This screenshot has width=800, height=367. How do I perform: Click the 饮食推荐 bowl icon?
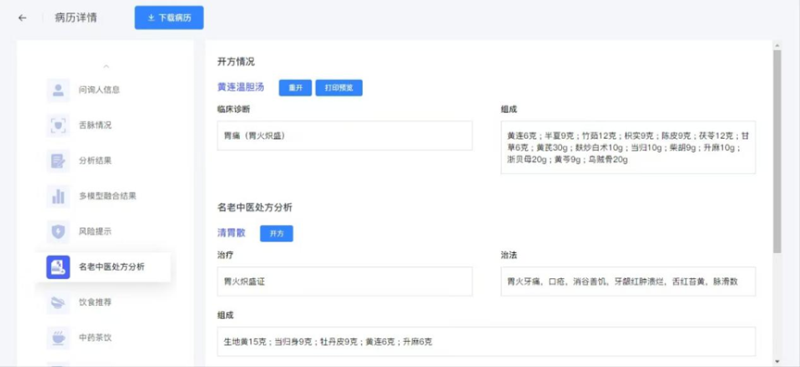click(58, 302)
